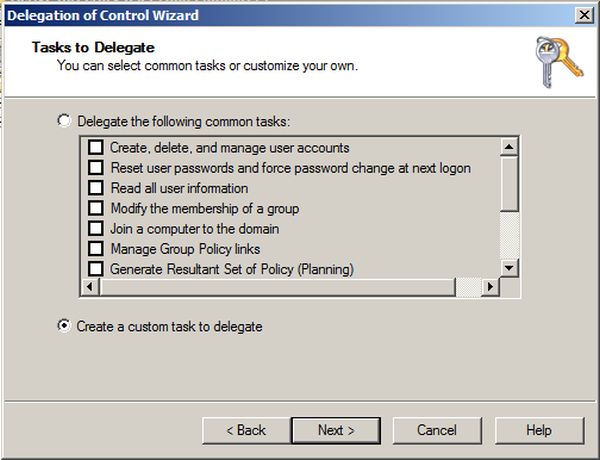Close the wizard with the title bar X

pos(584,15)
